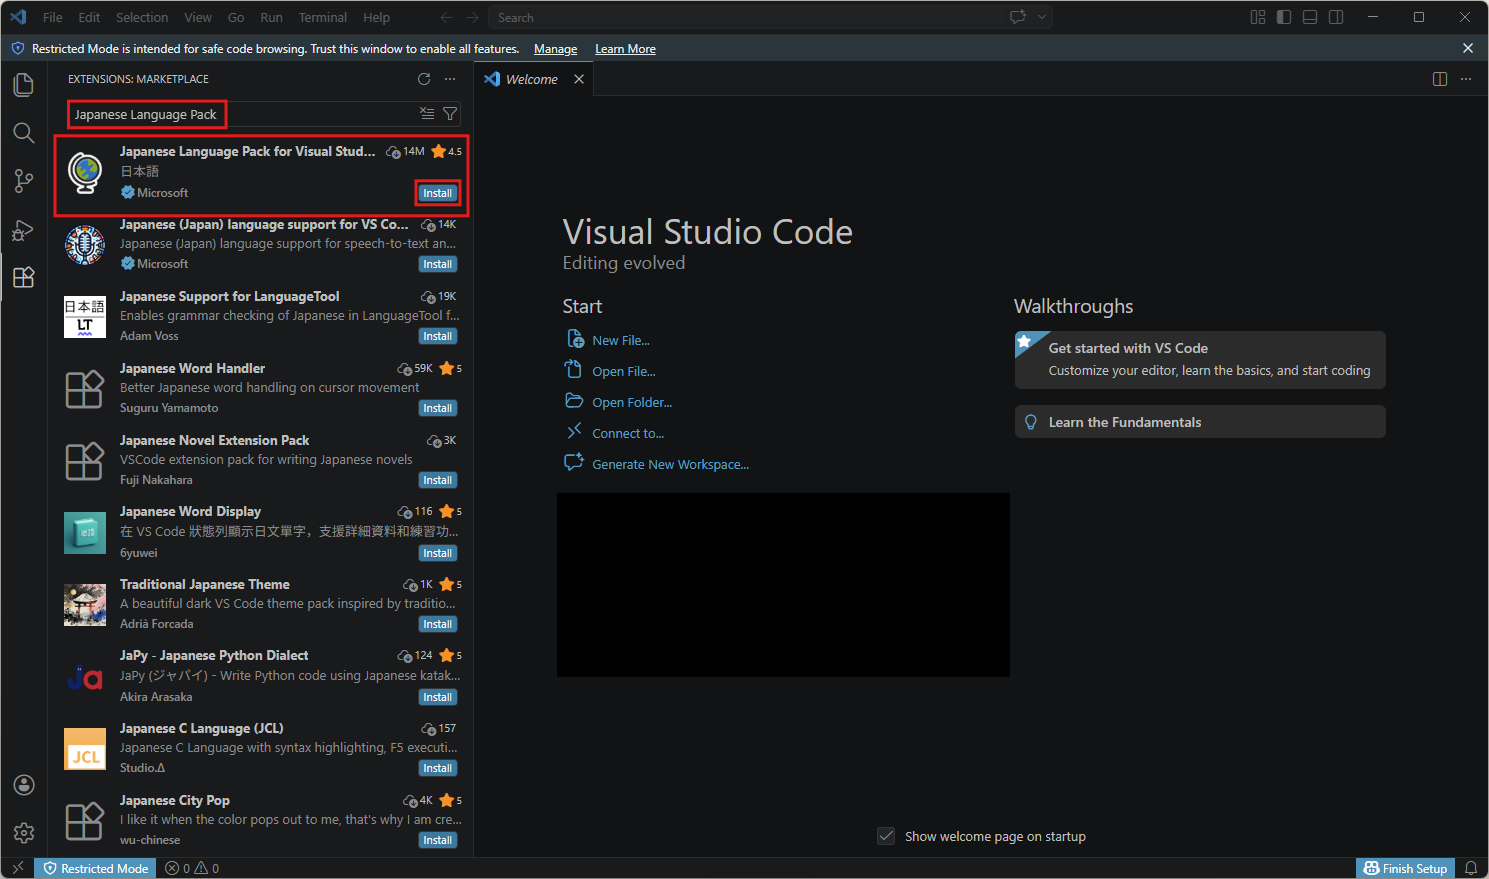Open the Explorer view in activity bar
The image size is (1489, 879).
click(24, 85)
